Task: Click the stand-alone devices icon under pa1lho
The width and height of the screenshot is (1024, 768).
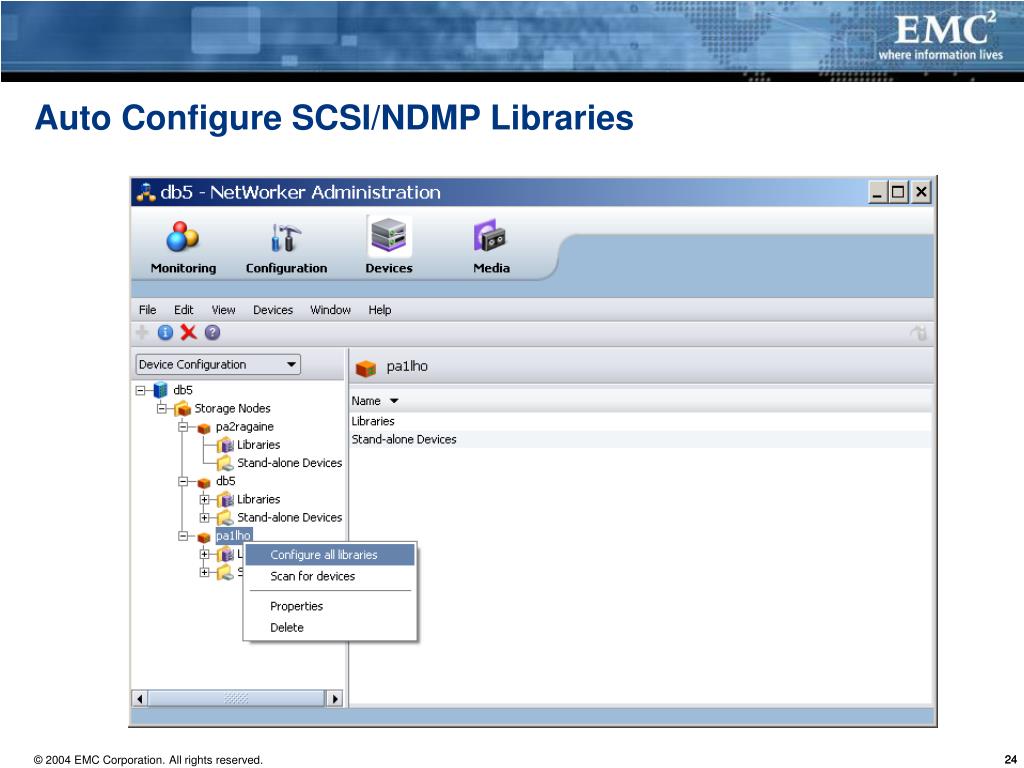Action: click(225, 573)
